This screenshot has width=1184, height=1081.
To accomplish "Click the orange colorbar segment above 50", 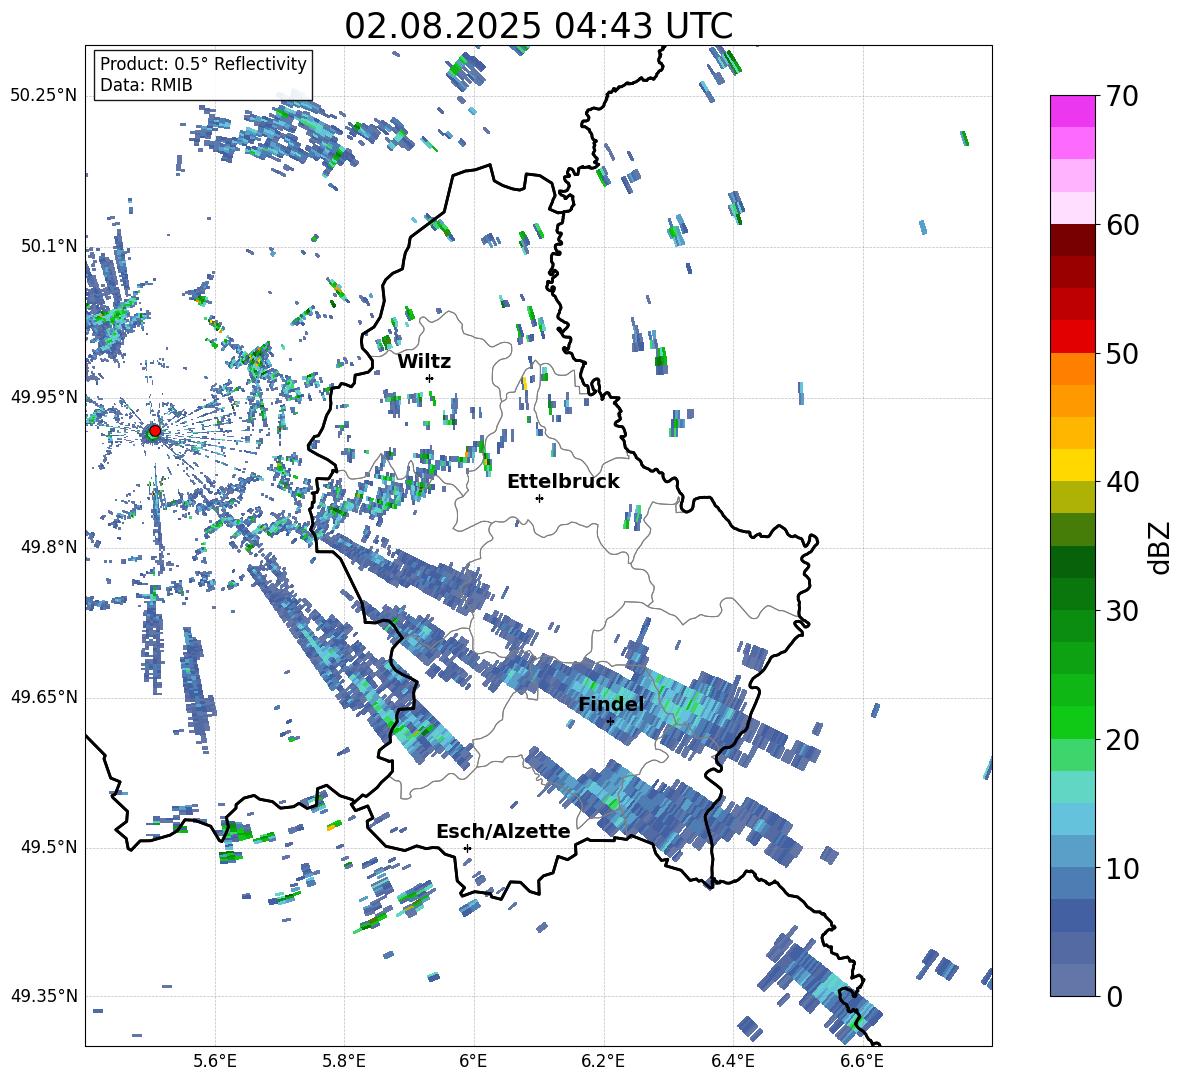I will 1072,368.
